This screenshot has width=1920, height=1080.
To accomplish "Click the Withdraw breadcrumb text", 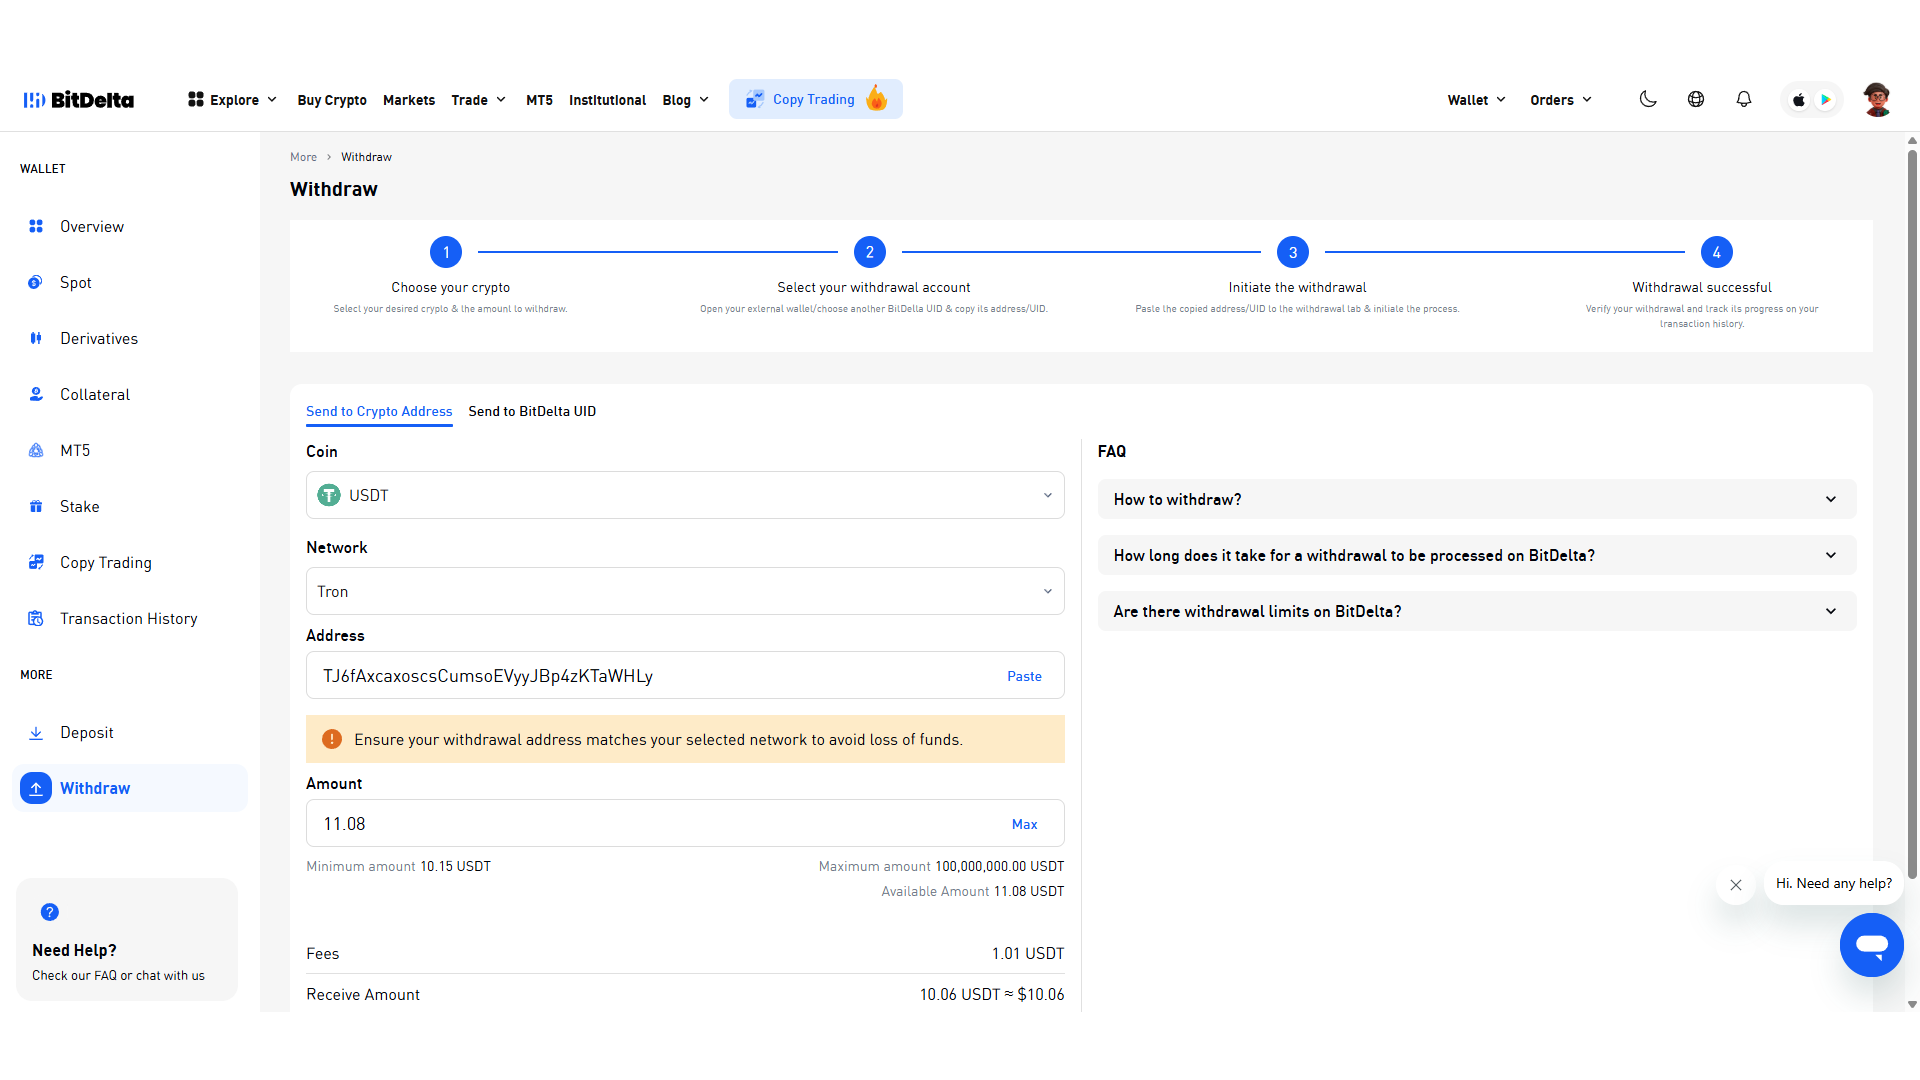I will pyautogui.click(x=366, y=157).
